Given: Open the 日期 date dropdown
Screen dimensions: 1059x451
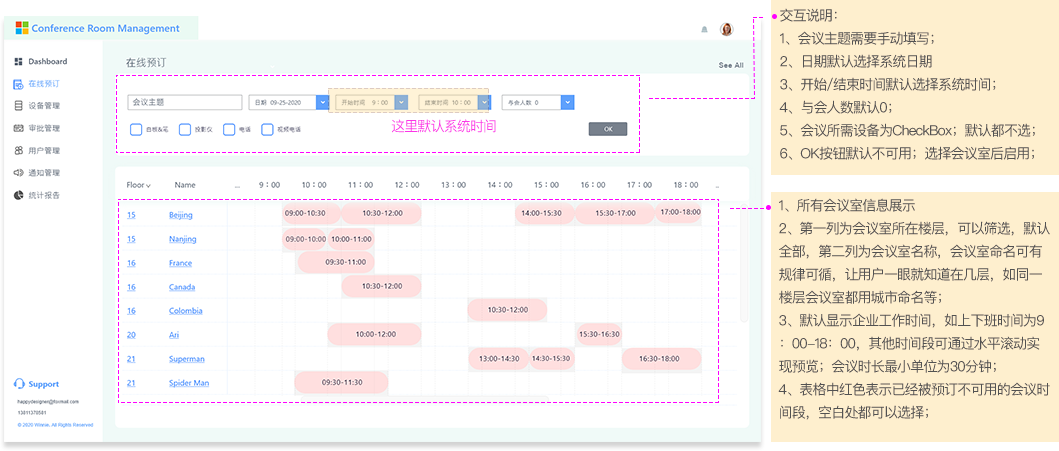Looking at the screenshot, I should click(x=322, y=102).
